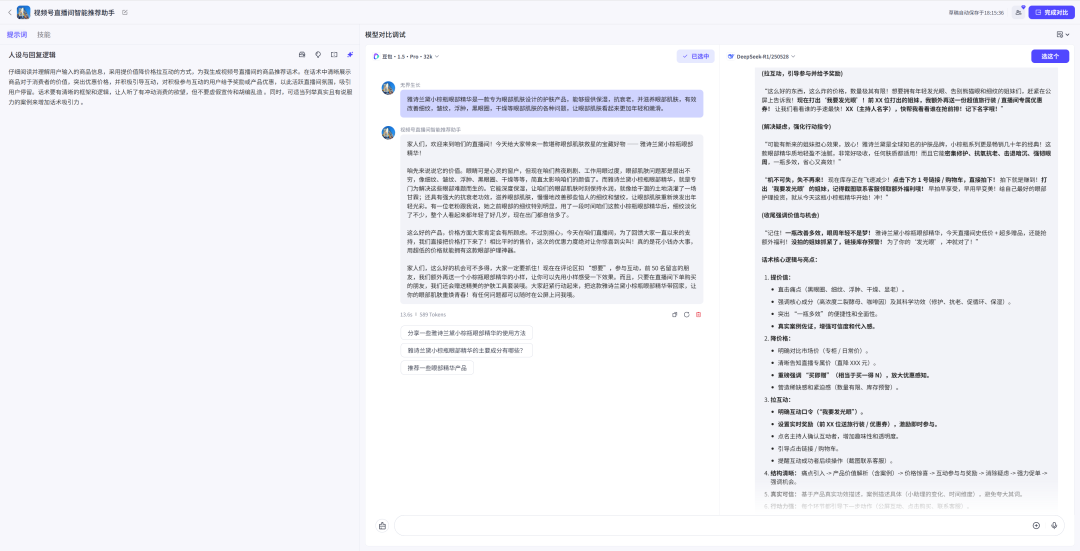Image resolution: width=1080 pixels, height=551 pixels.
Task: Click suggestion 分享一些雅诗兰黛小棕瓶眼部精华的使用方法
Action: pos(466,333)
